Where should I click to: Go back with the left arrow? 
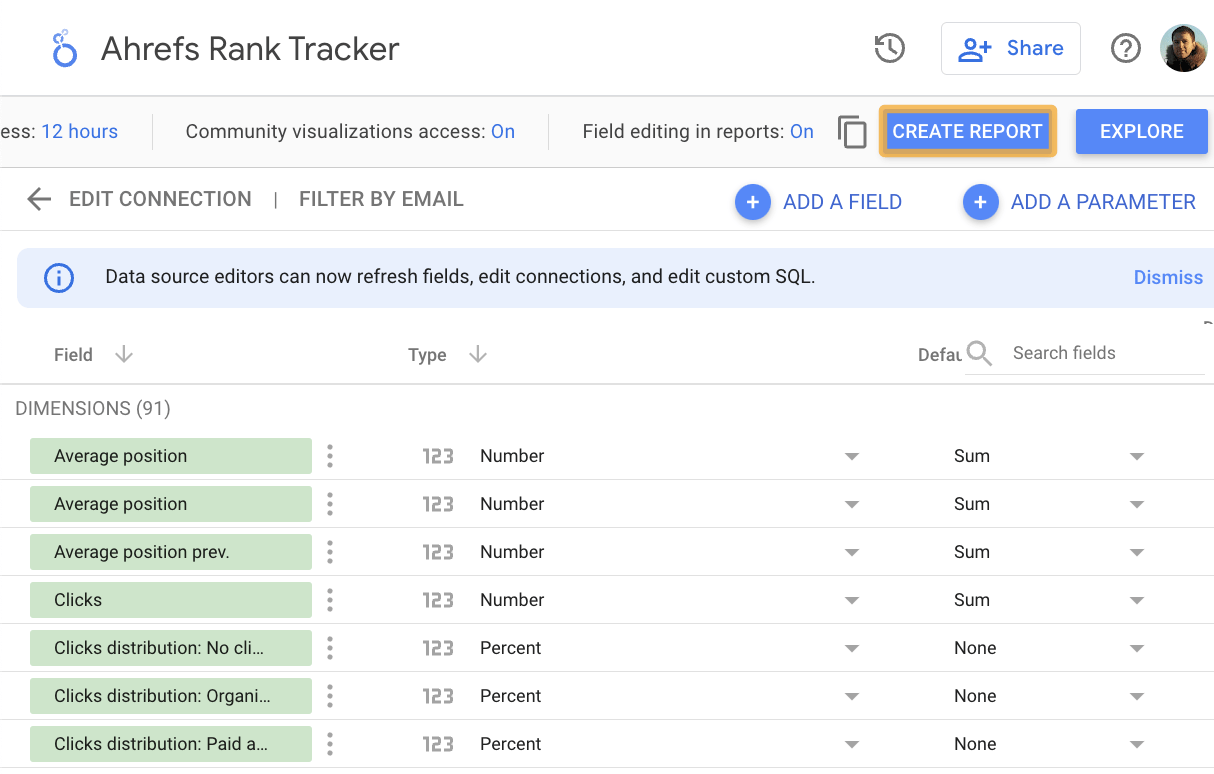38,199
